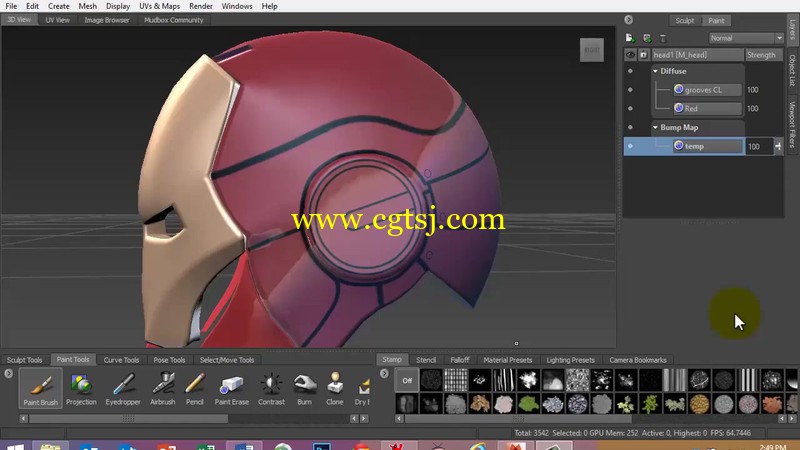Viewport: 800px width, 450px height.
Task: Toggle visibility dot of temp layer
Action: [630, 146]
